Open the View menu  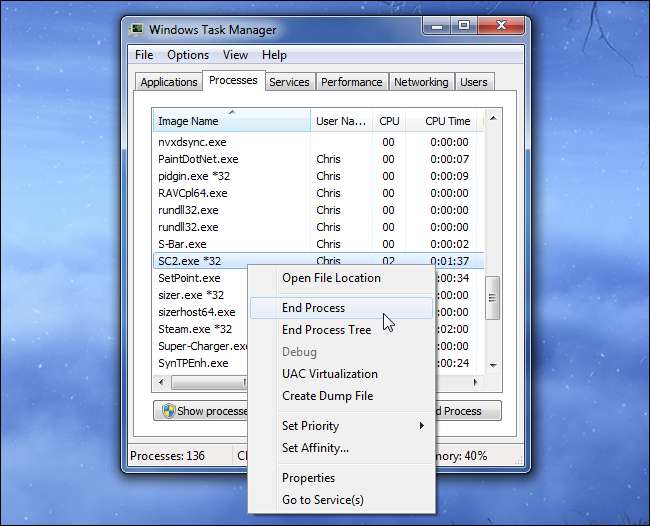coord(235,55)
